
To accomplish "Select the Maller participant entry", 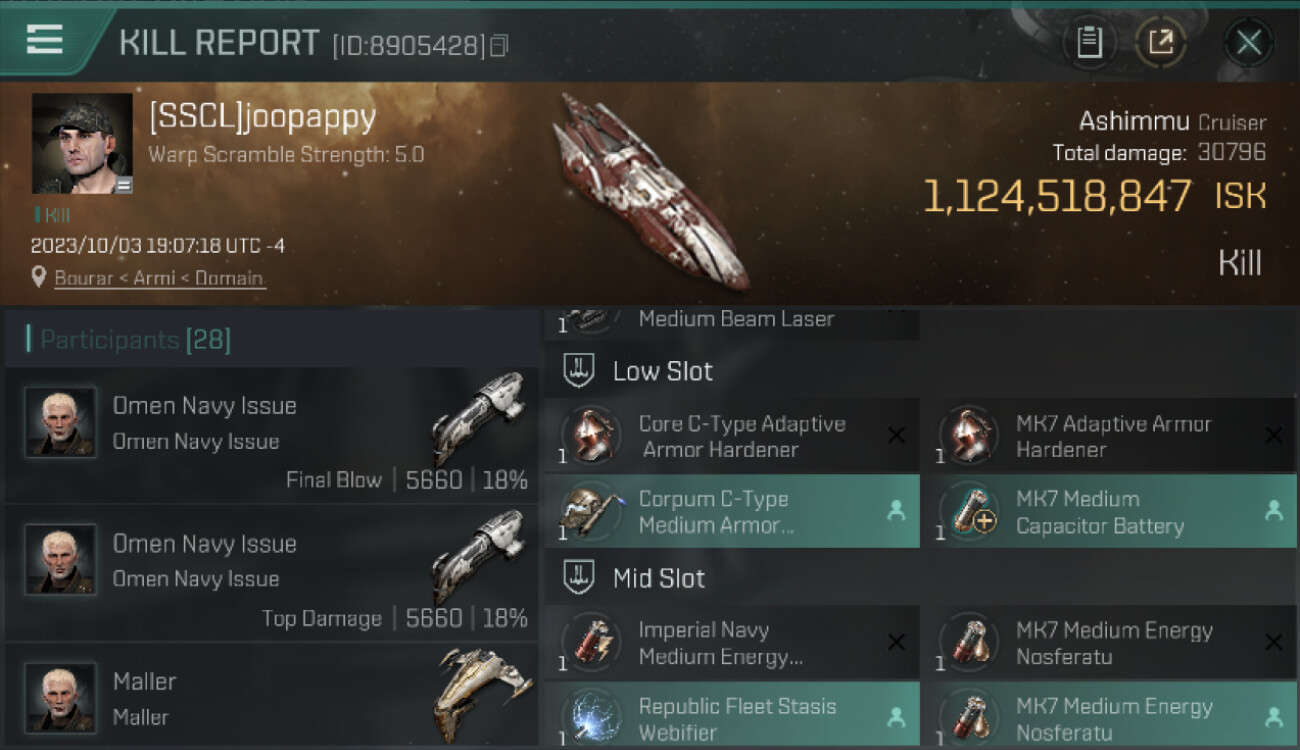I will tap(271, 696).
